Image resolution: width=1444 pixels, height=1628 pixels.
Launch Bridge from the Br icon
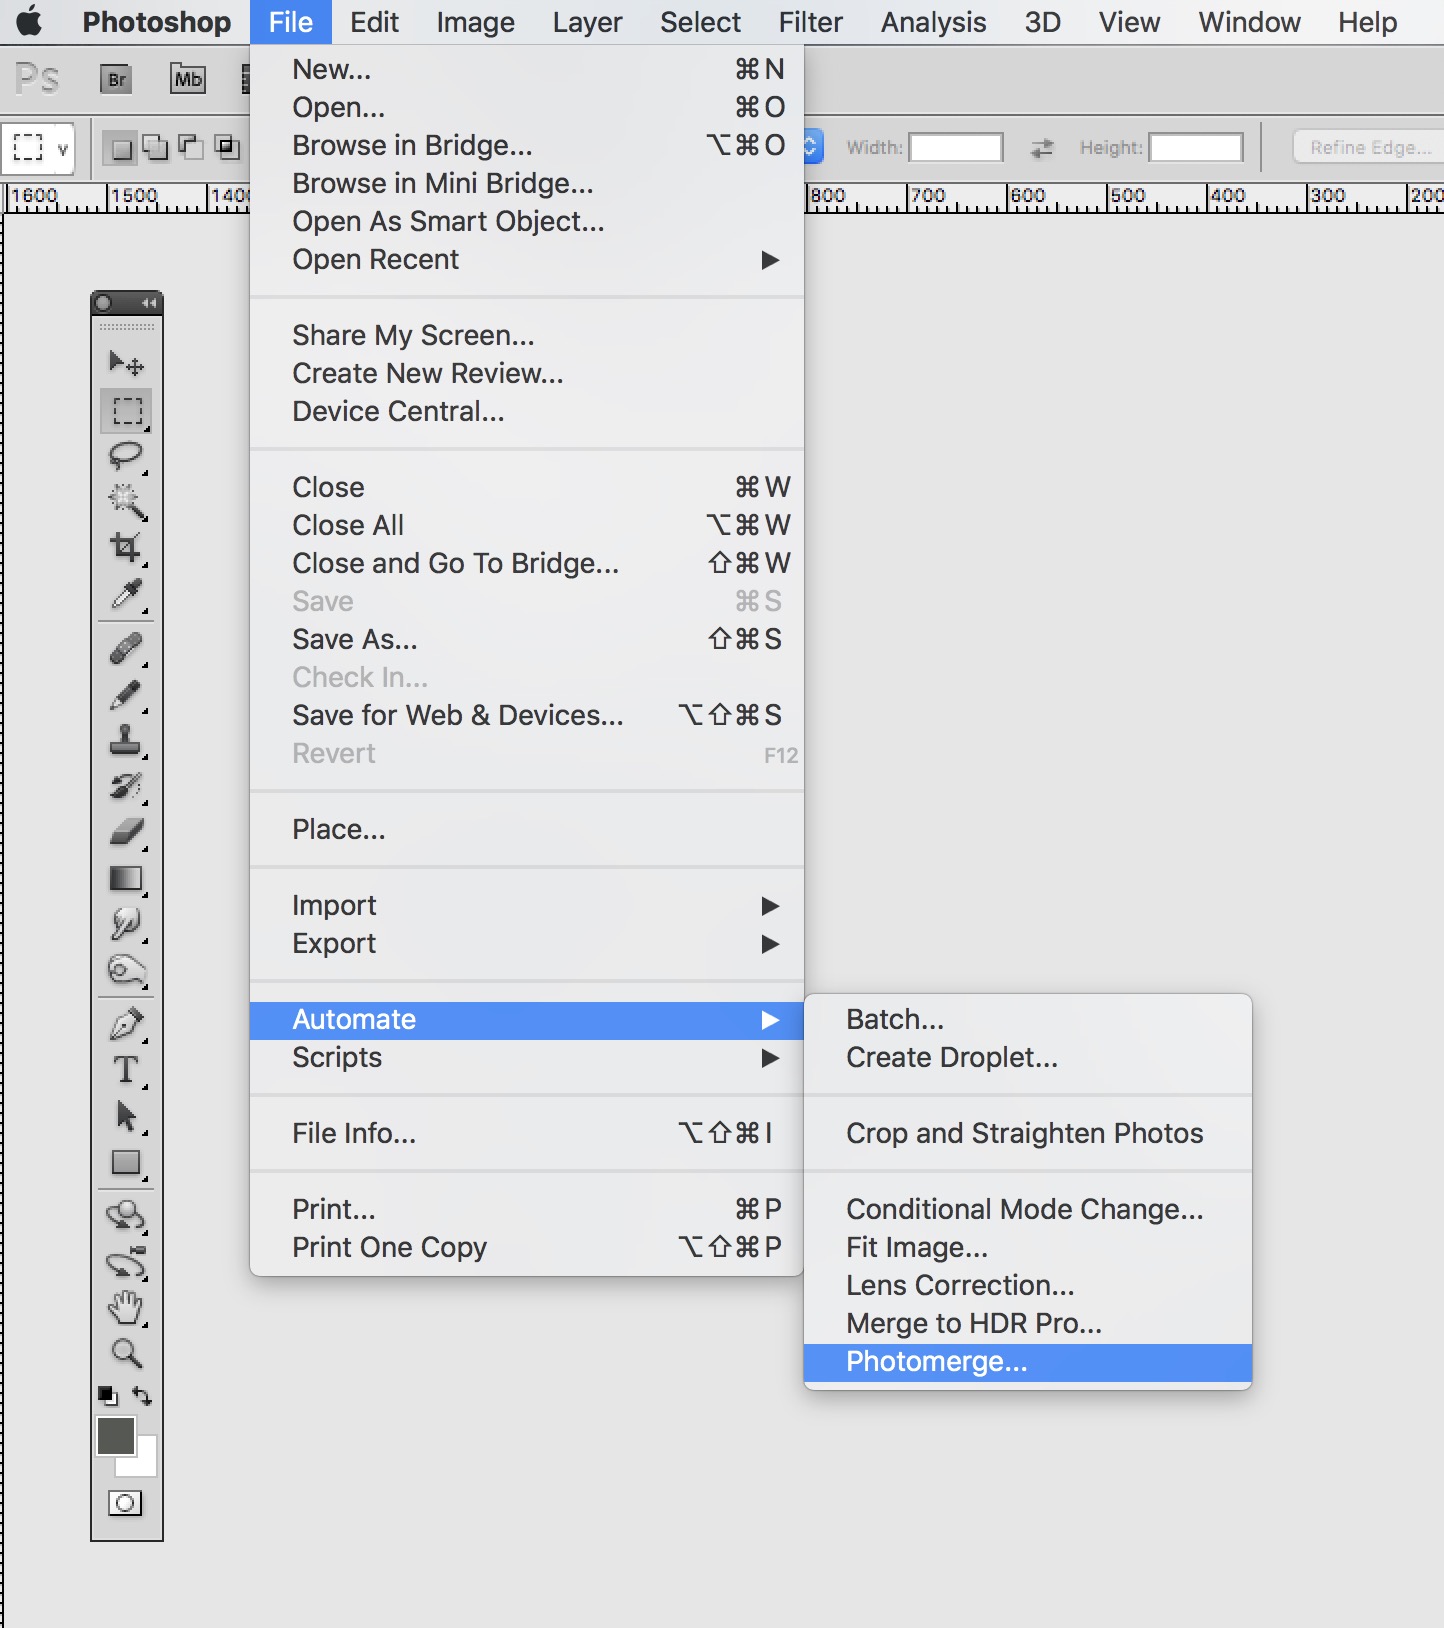[x=117, y=79]
